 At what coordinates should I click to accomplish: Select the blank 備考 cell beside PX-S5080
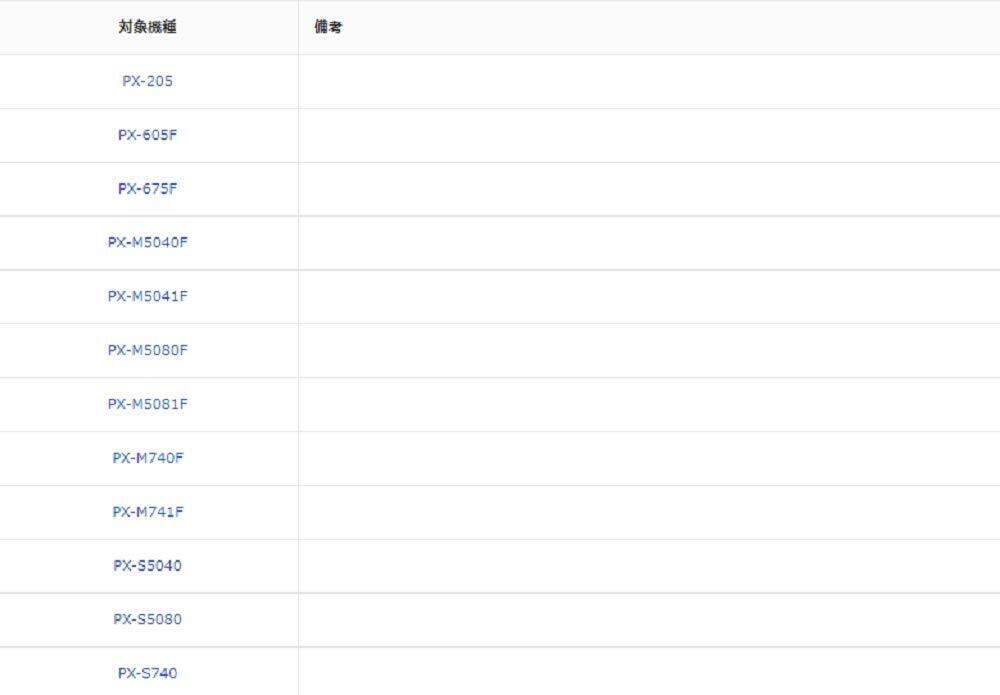(x=648, y=619)
